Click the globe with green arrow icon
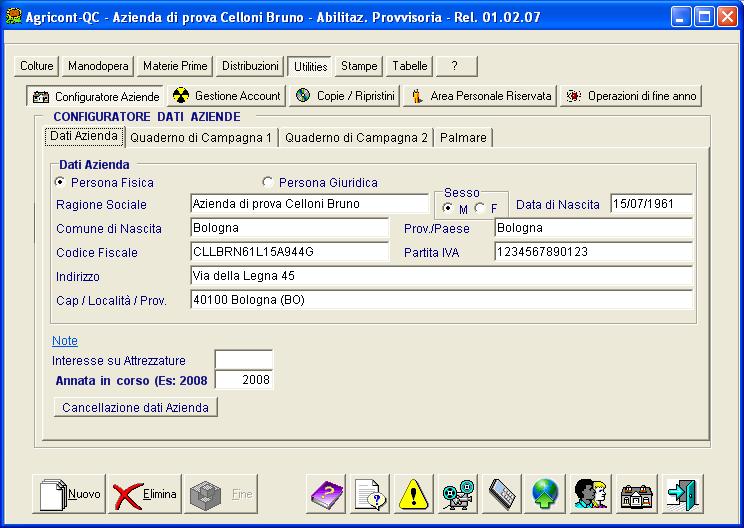Viewport: 744px width, 528px height. (x=546, y=494)
